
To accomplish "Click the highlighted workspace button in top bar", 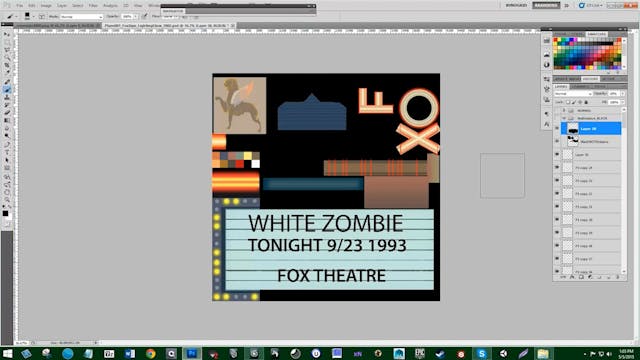I will (546, 5).
